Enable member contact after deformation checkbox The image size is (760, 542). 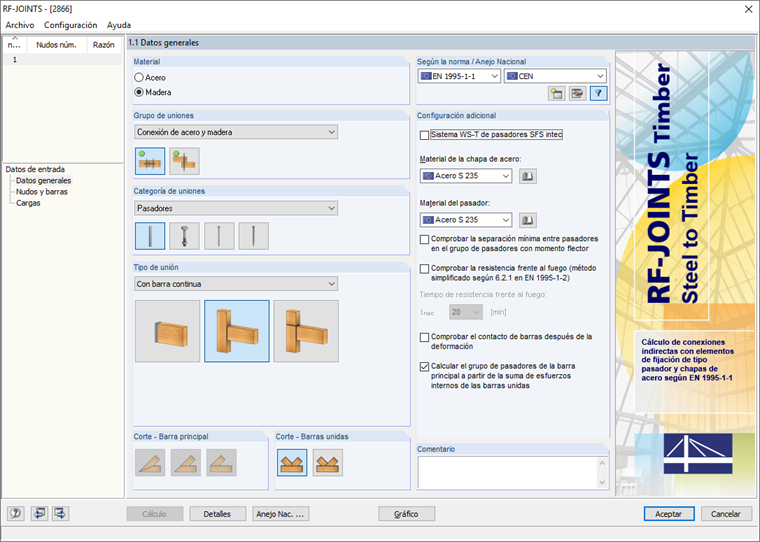point(425,337)
